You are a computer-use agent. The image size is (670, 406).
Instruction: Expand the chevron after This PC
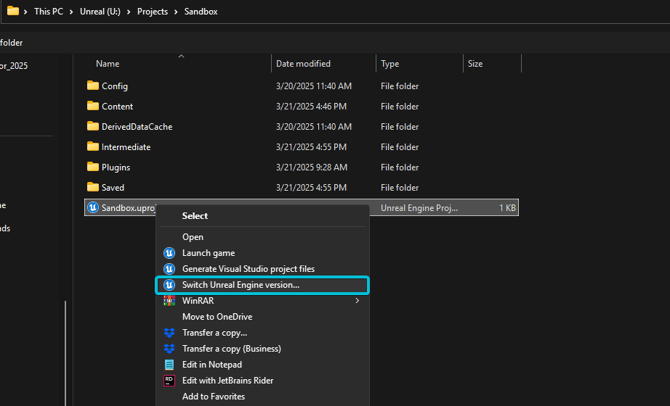coord(71,12)
